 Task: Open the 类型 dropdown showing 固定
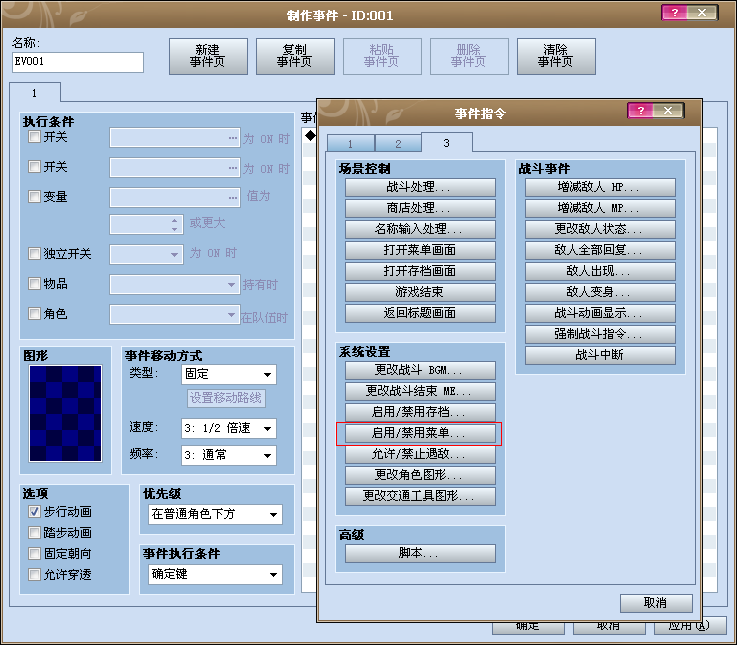click(x=229, y=374)
